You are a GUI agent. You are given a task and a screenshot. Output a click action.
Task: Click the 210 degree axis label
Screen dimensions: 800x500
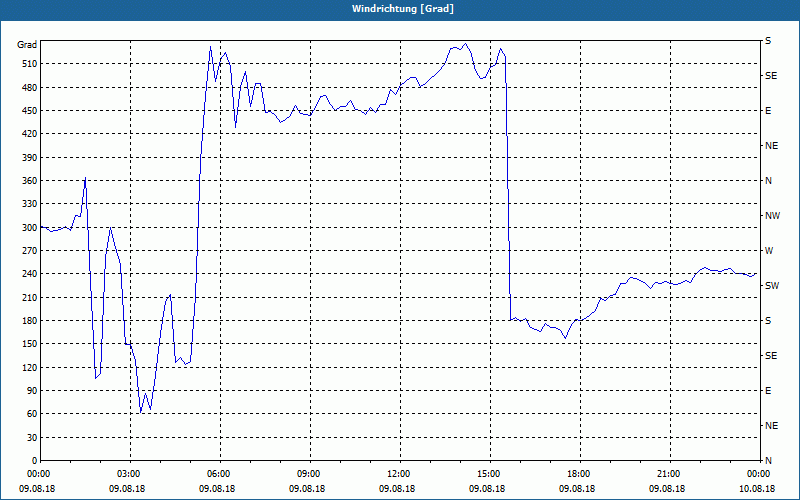[30, 297]
